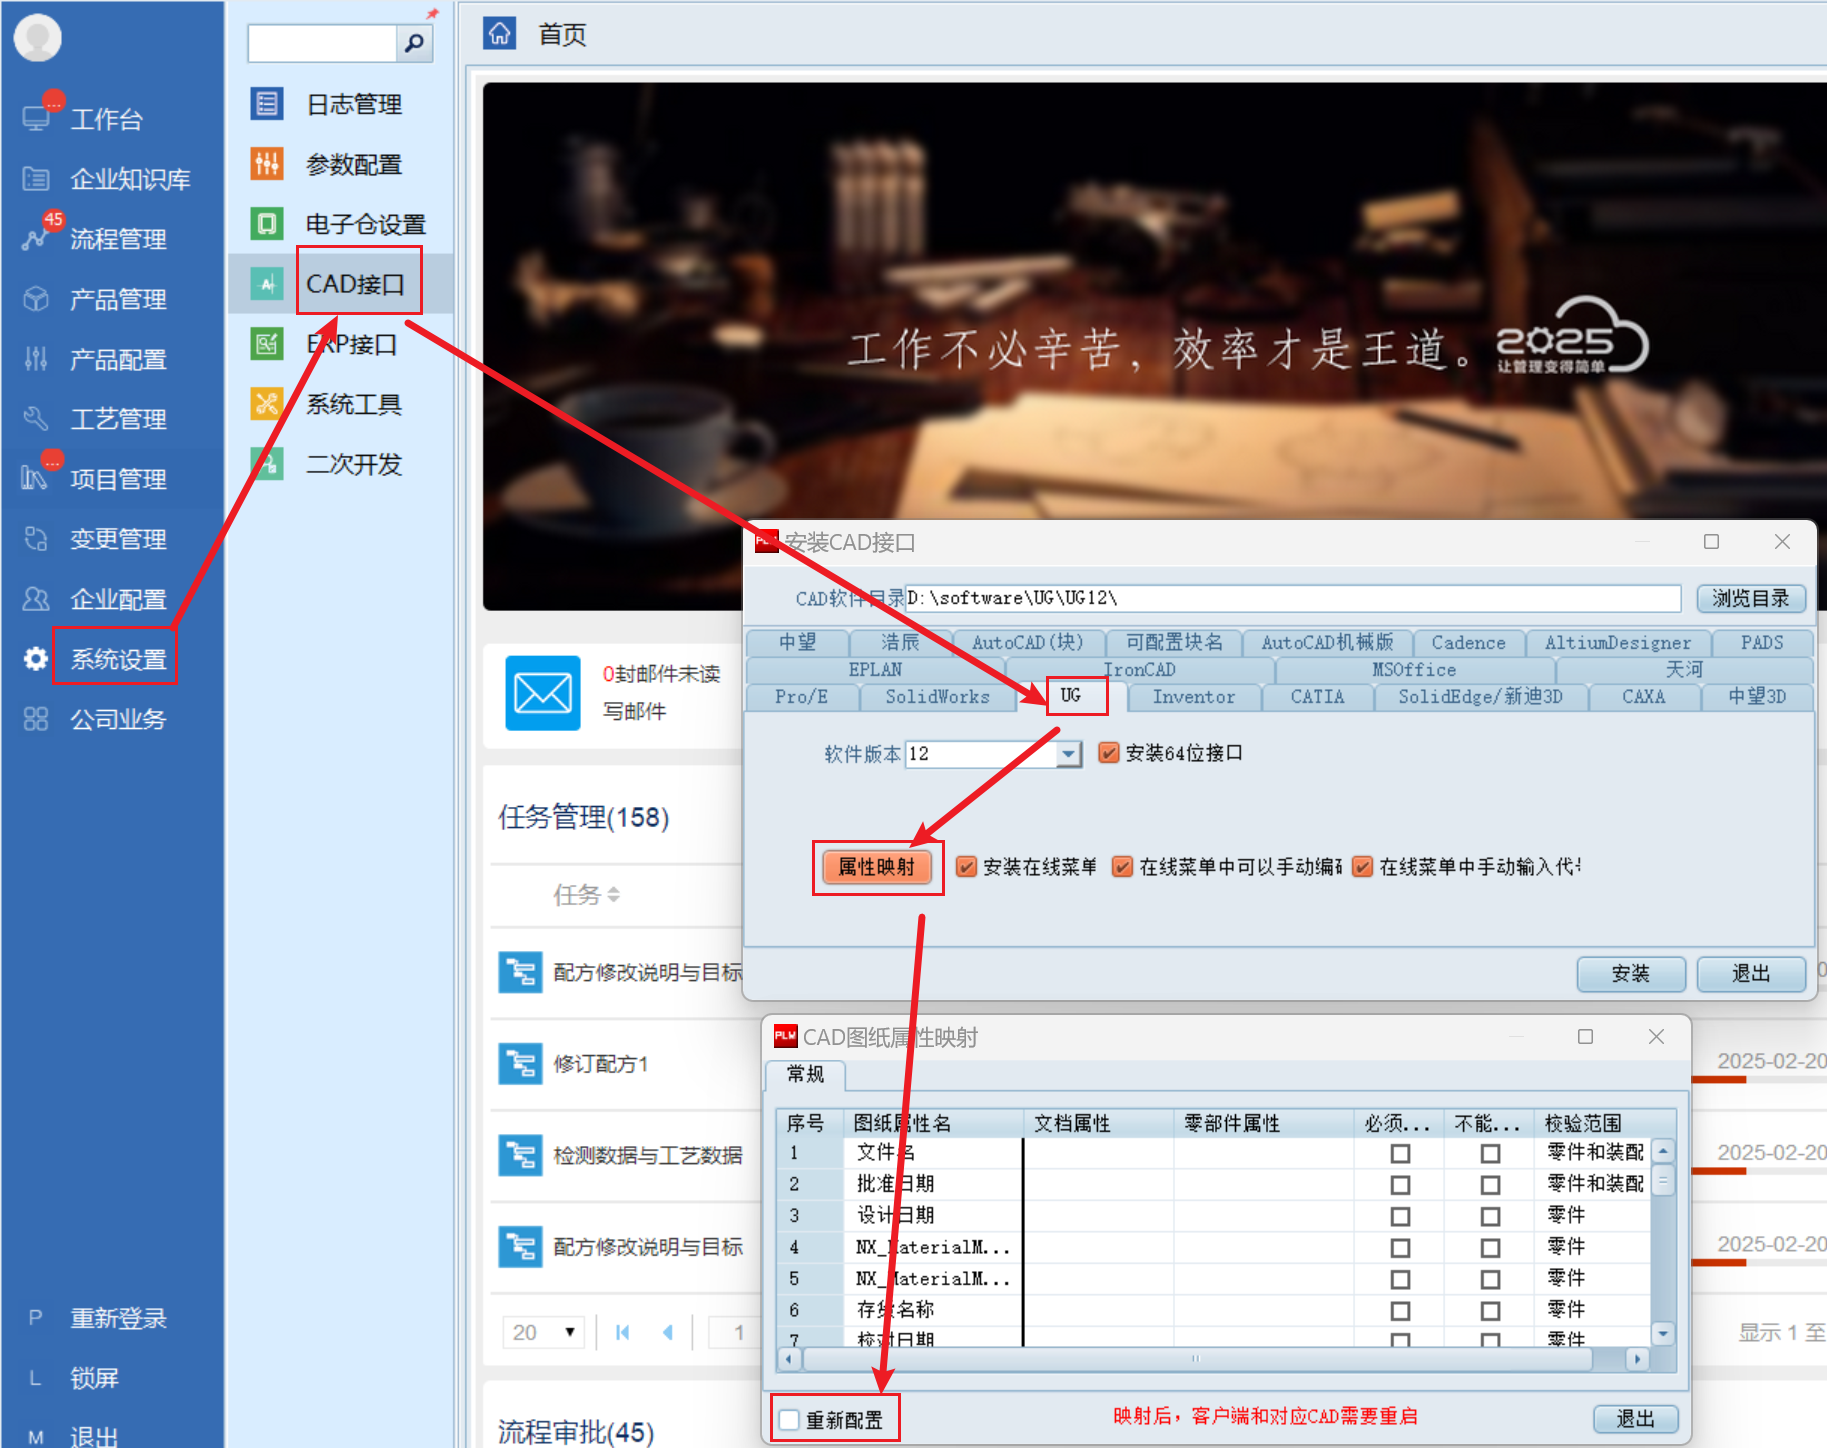The width and height of the screenshot is (1827, 1448).
Task: Switch to the 常规 tab
Action: click(x=805, y=1074)
